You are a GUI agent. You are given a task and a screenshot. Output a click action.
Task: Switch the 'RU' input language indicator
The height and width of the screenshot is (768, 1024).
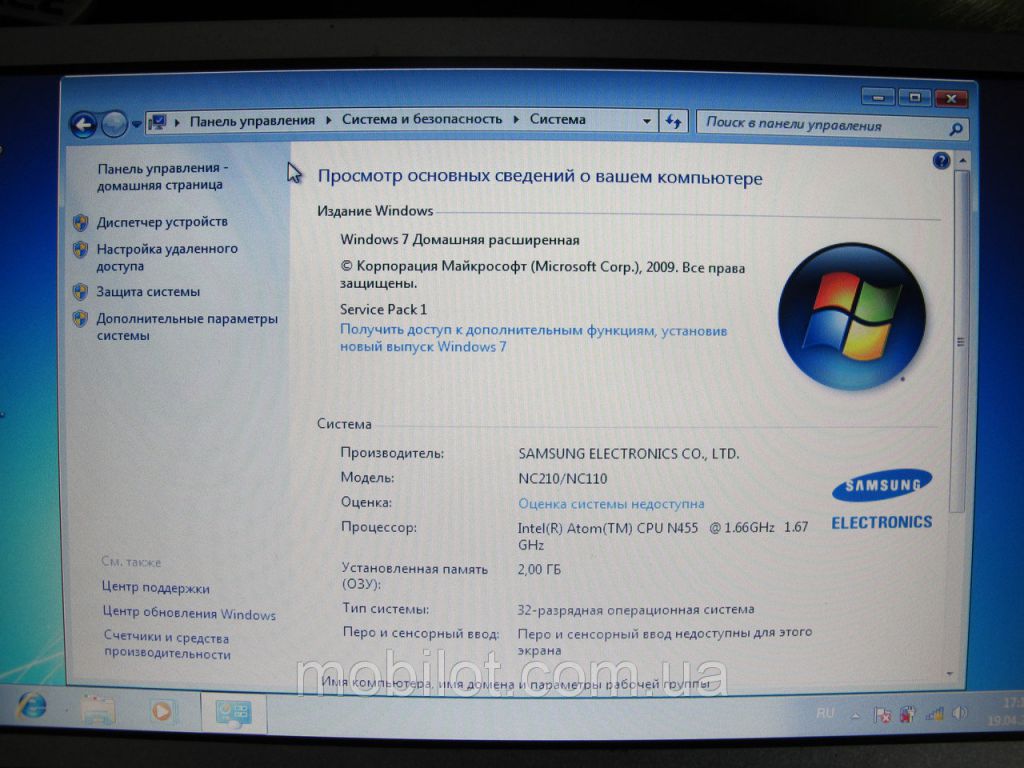825,714
